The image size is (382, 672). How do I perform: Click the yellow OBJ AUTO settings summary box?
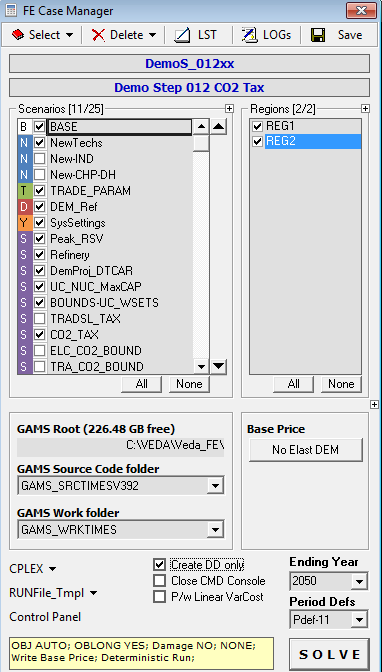(x=141, y=654)
